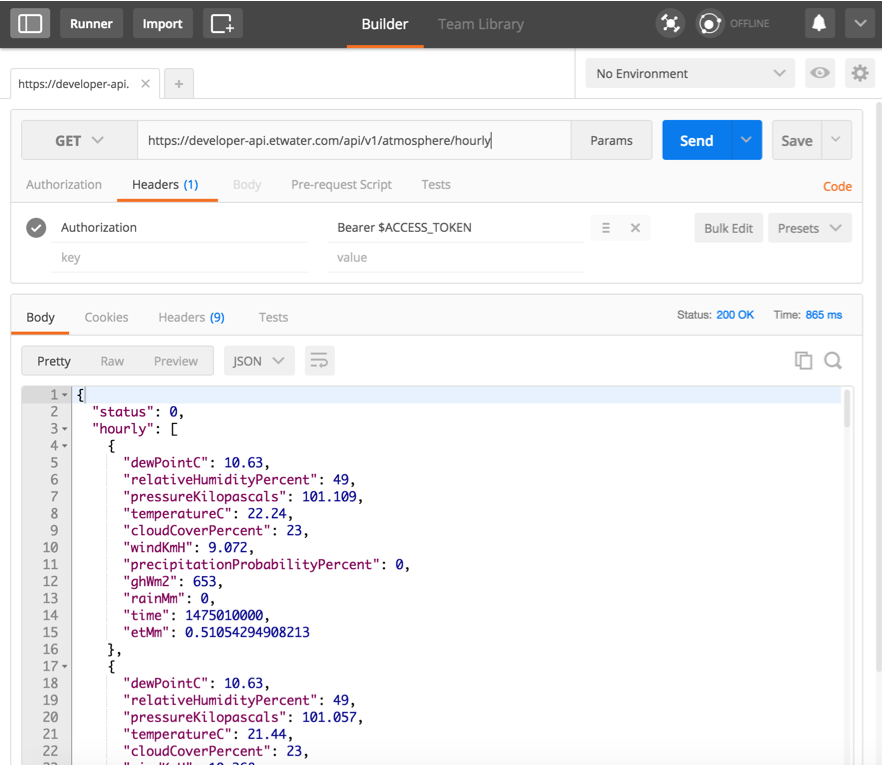883x765 pixels.
Task: Open the Presets dropdown
Action: (809, 228)
